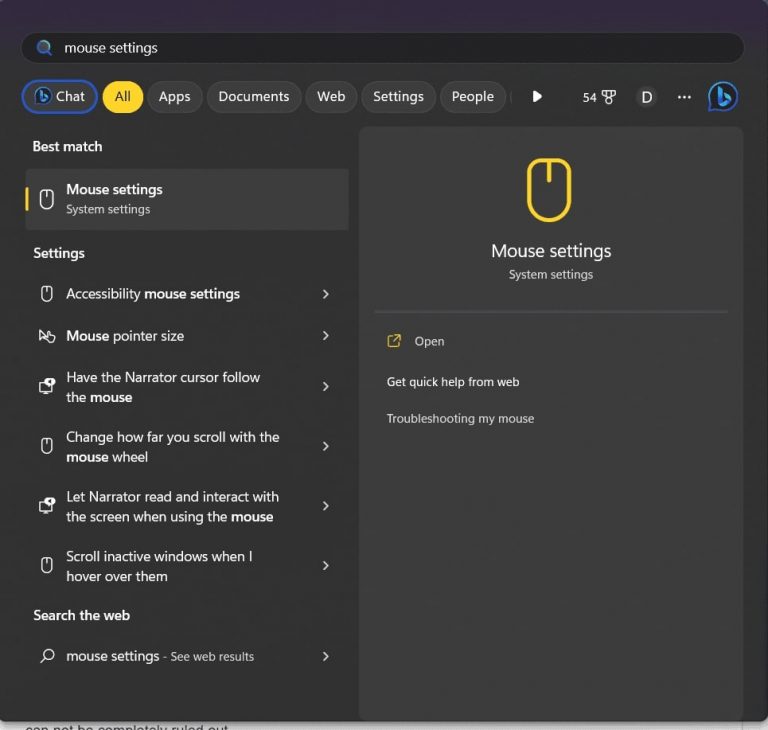
Task: Click the rewards points trophy icon
Action: coord(608,97)
